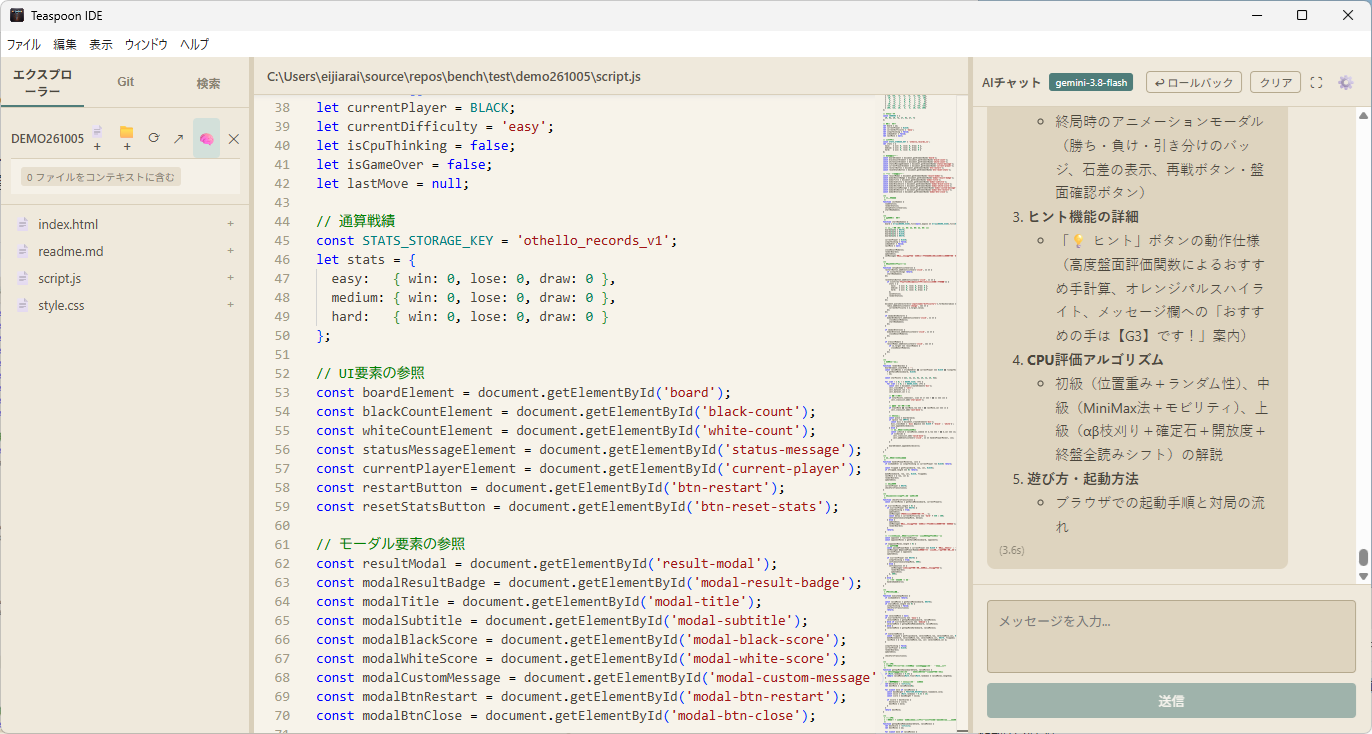Screen dimensions: 1372x734
Task: Click the AI chat scrollbar down arrow
Action: click(1362, 576)
